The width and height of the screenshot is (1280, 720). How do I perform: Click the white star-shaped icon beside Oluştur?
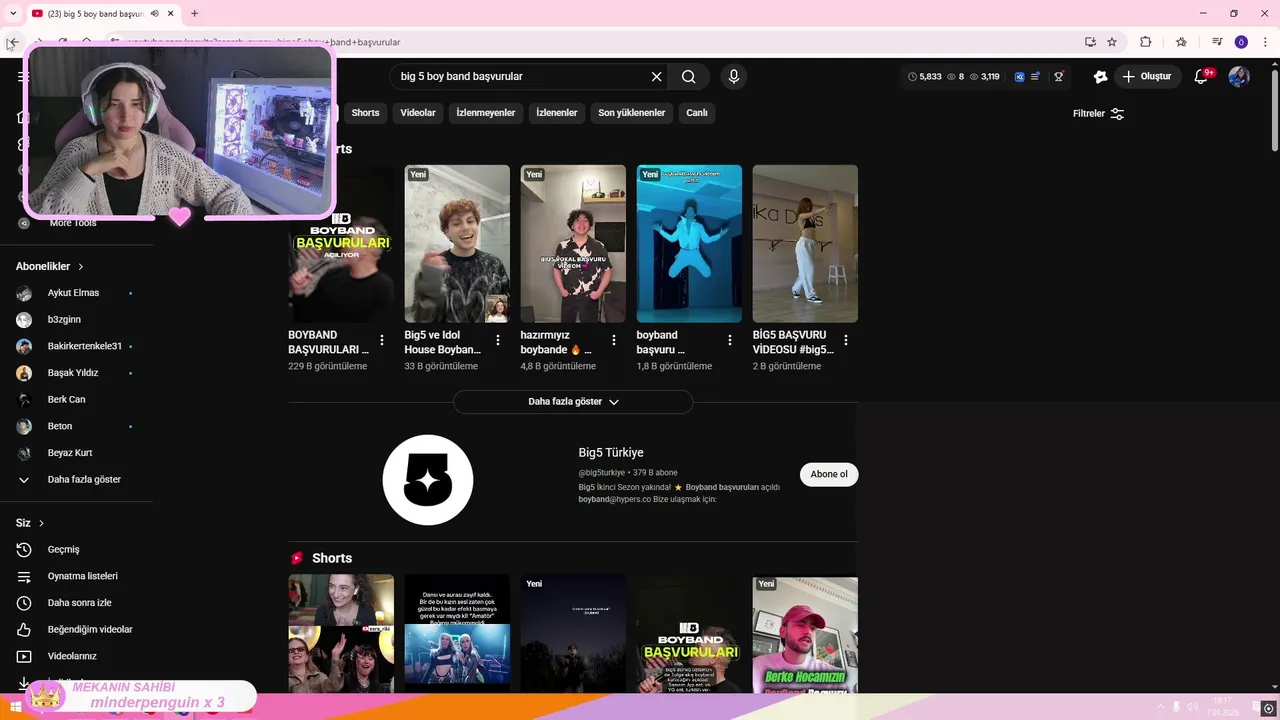click(1100, 77)
